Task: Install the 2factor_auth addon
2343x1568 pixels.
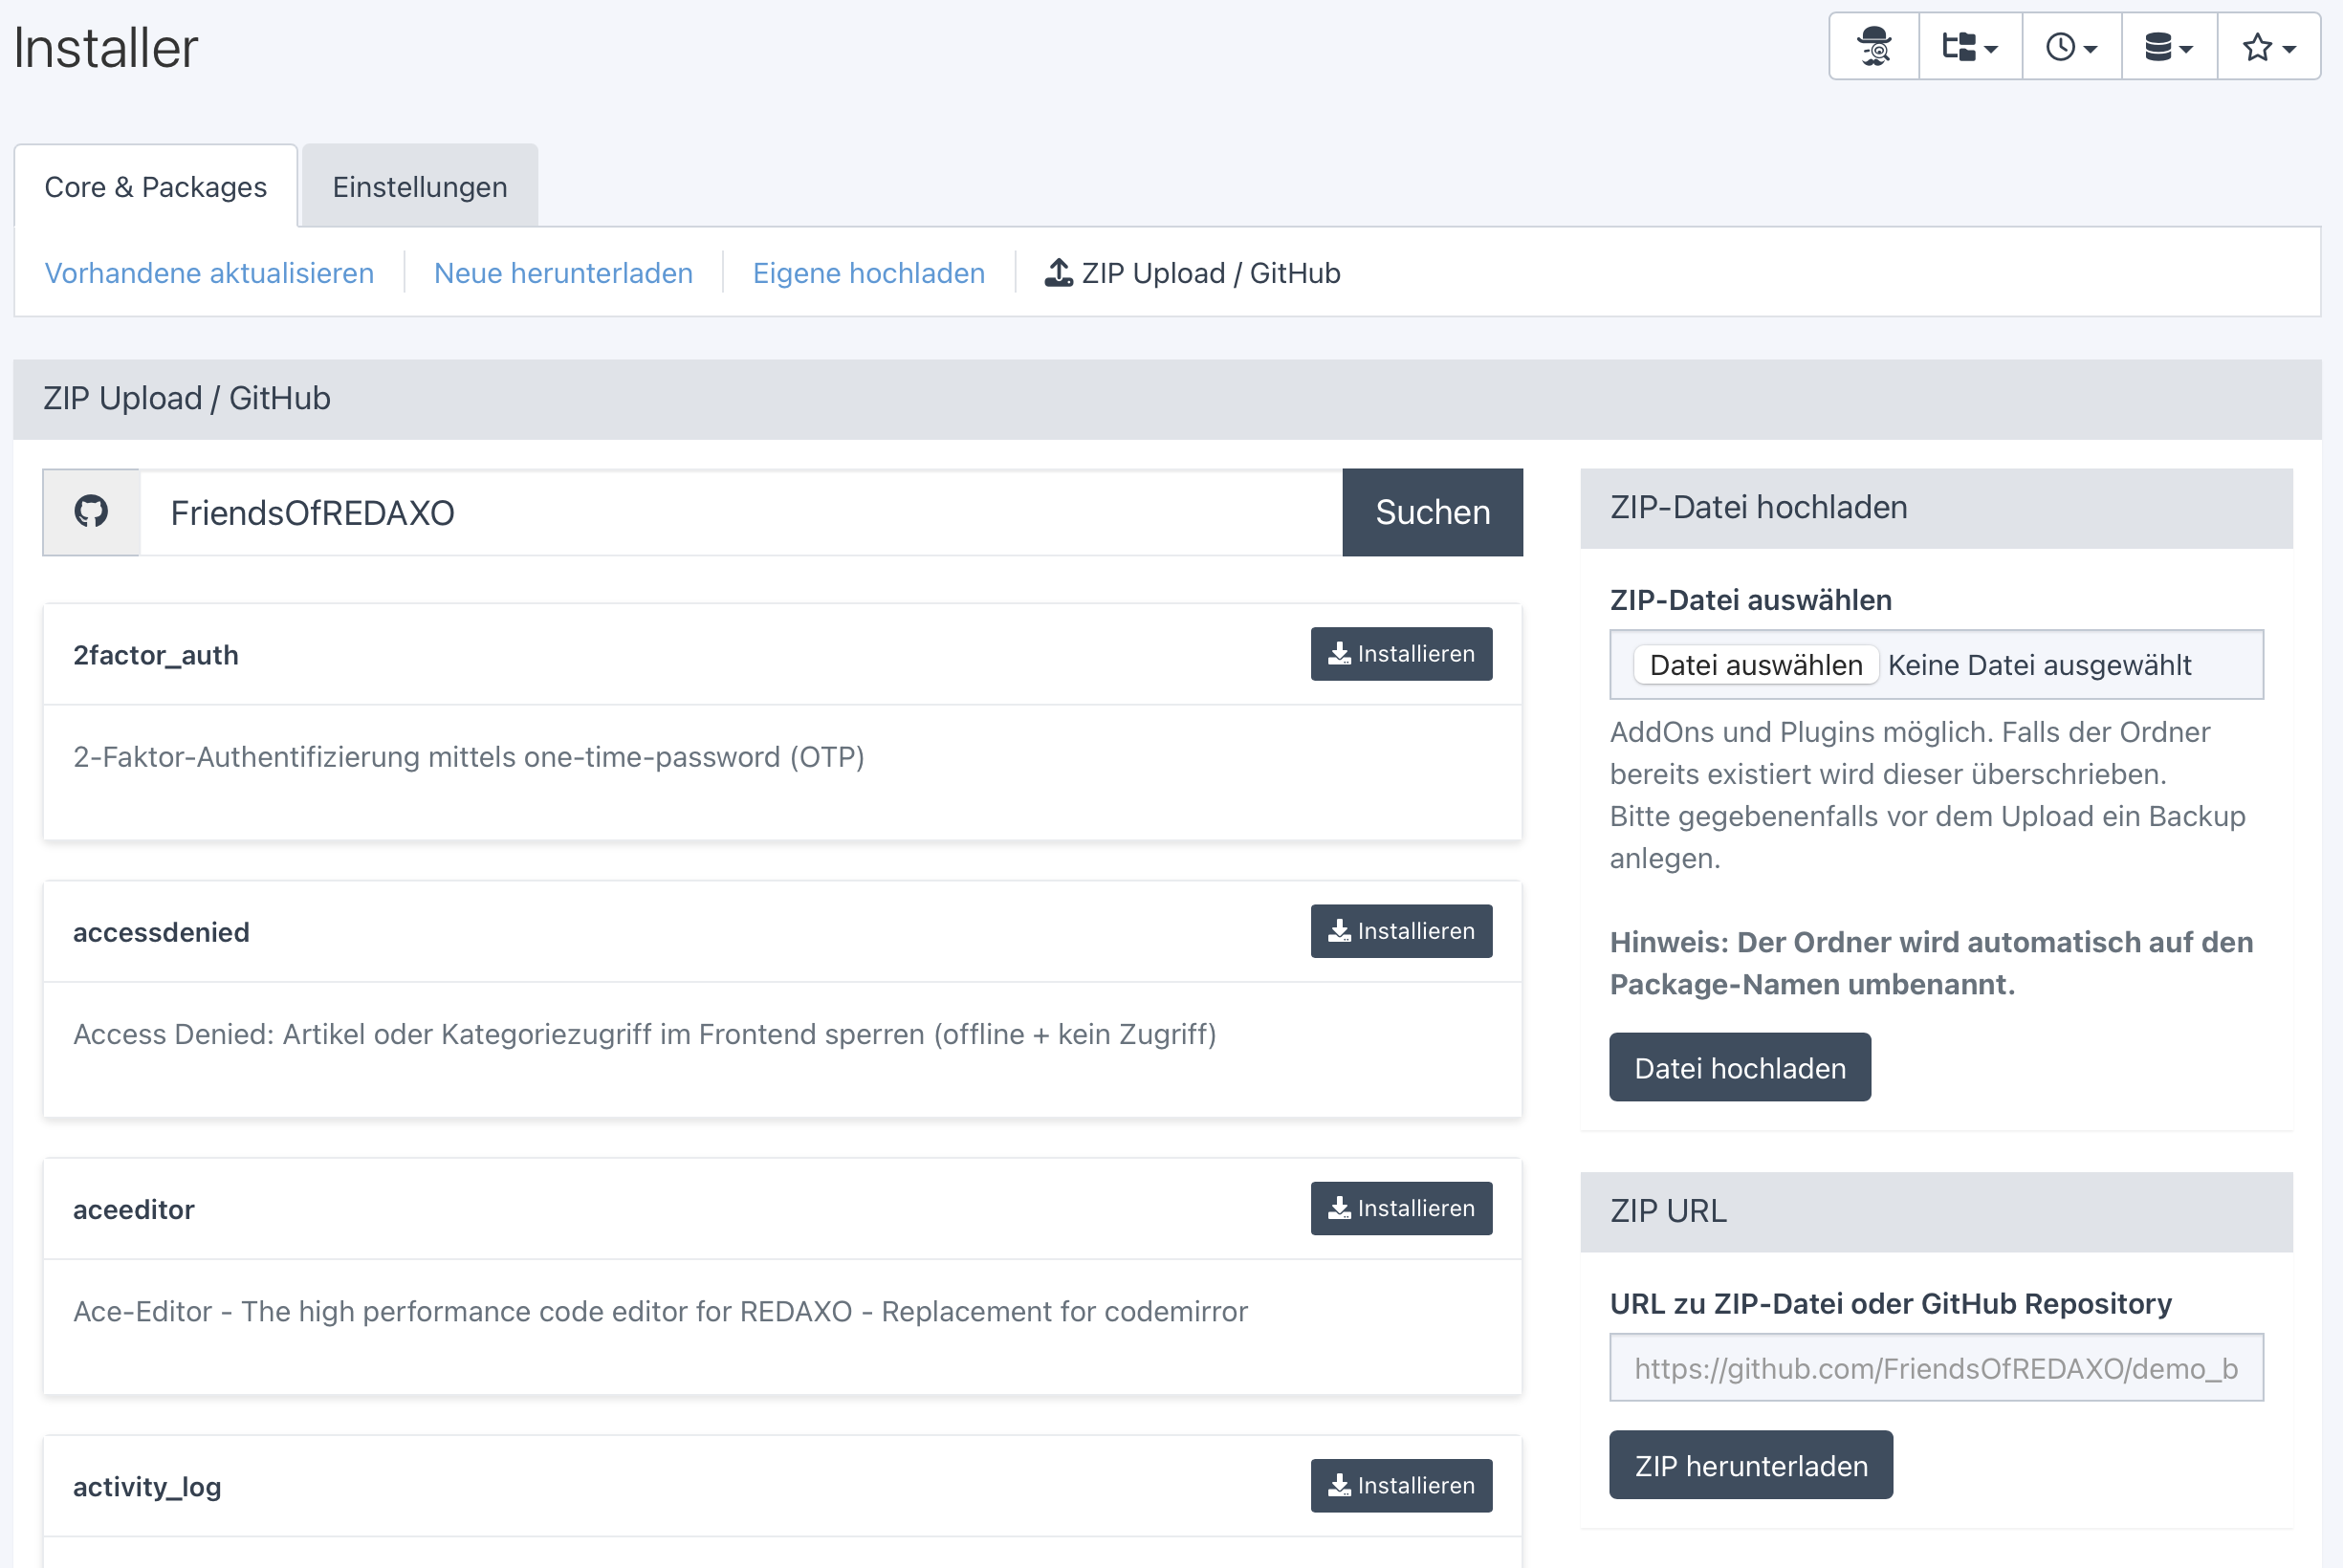Action: (1400, 654)
